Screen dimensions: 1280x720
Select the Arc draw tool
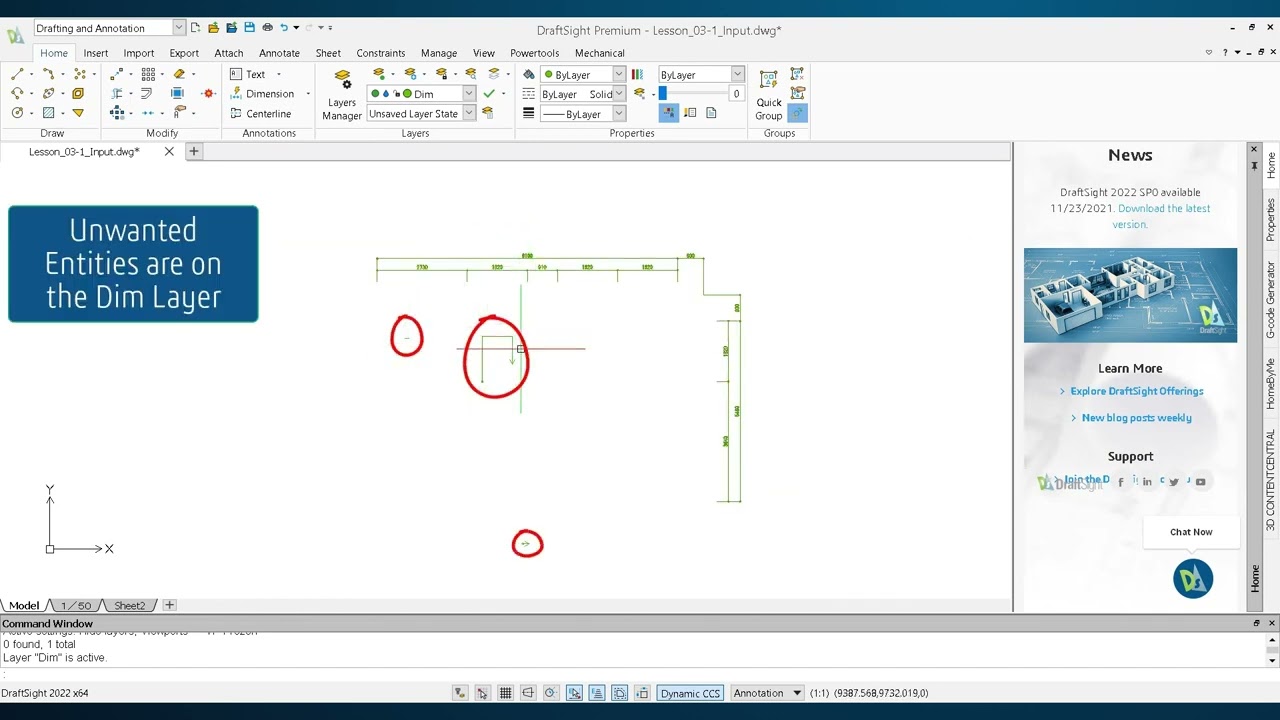point(17,93)
